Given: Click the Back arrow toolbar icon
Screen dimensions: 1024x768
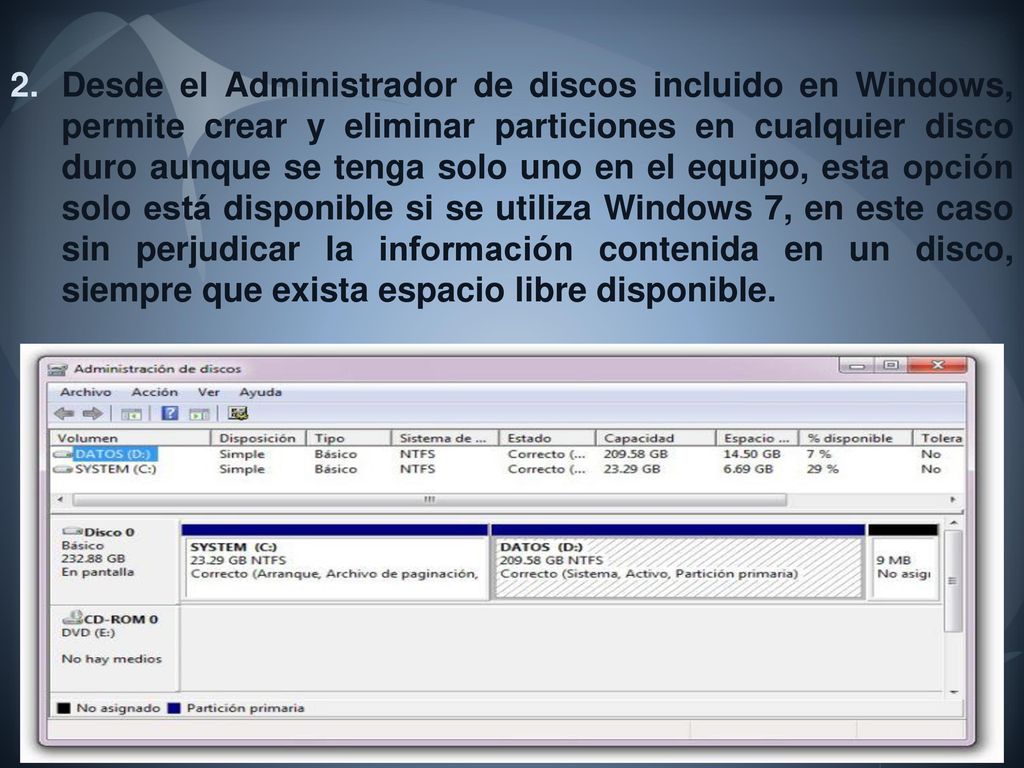Looking at the screenshot, I should [64, 413].
